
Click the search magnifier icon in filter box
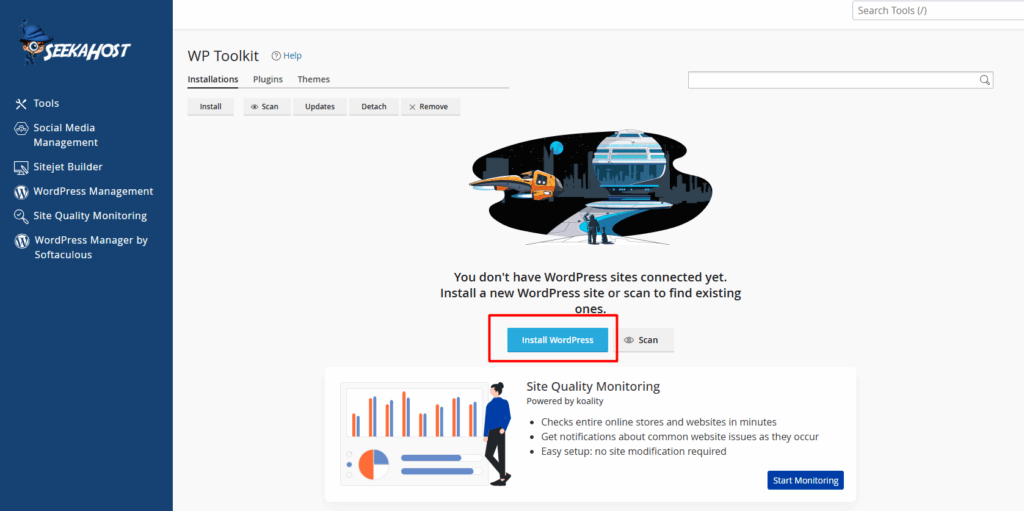pyautogui.click(x=984, y=80)
